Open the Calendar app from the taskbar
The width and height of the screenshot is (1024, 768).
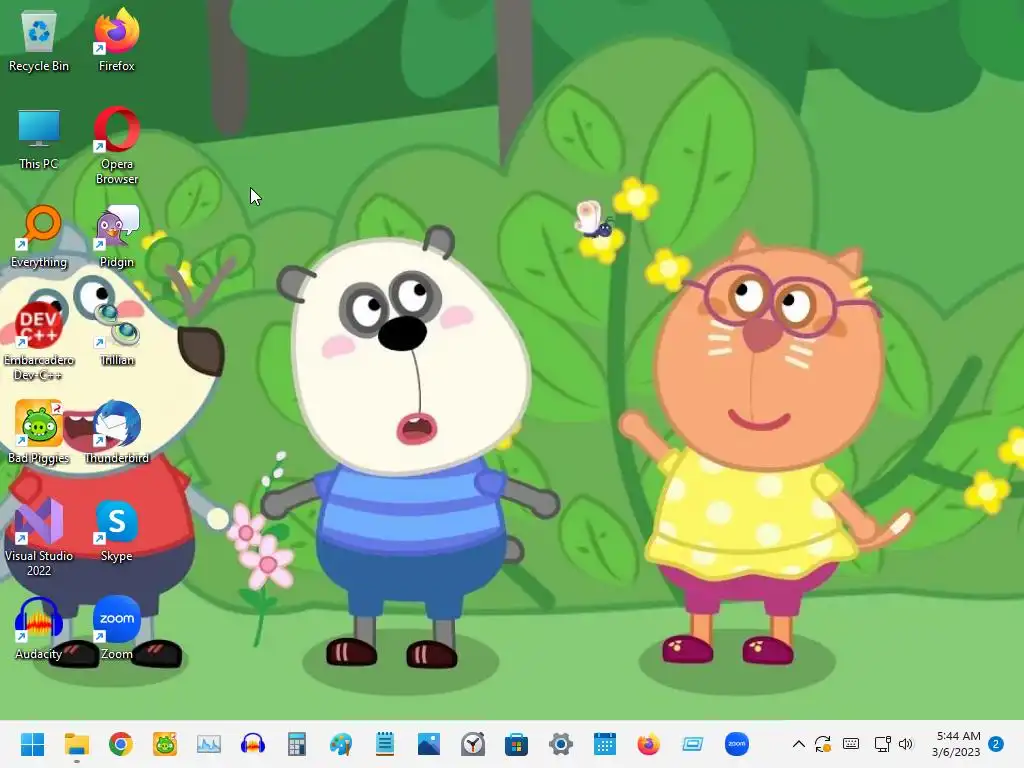point(605,744)
